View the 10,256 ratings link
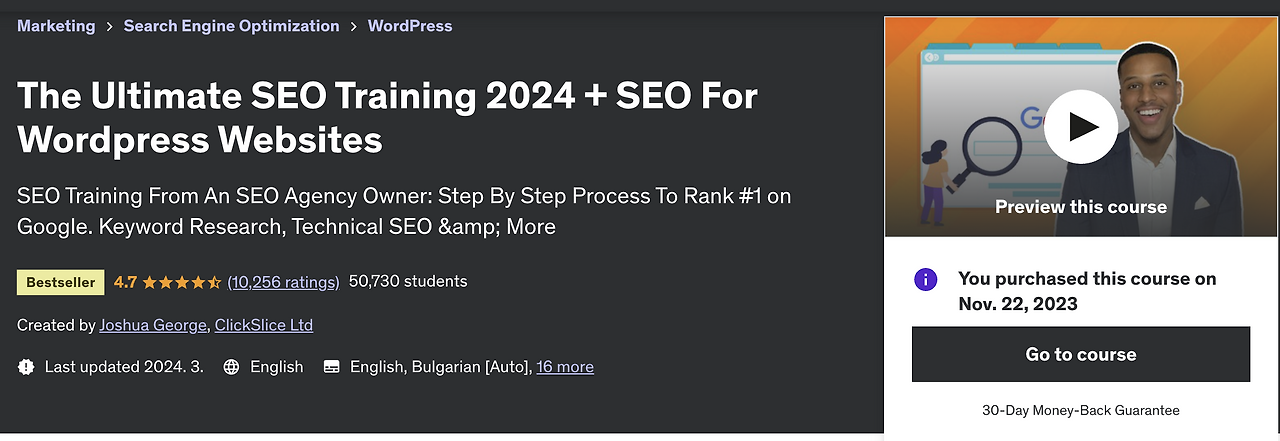Image resolution: width=1280 pixels, height=441 pixels. point(283,282)
